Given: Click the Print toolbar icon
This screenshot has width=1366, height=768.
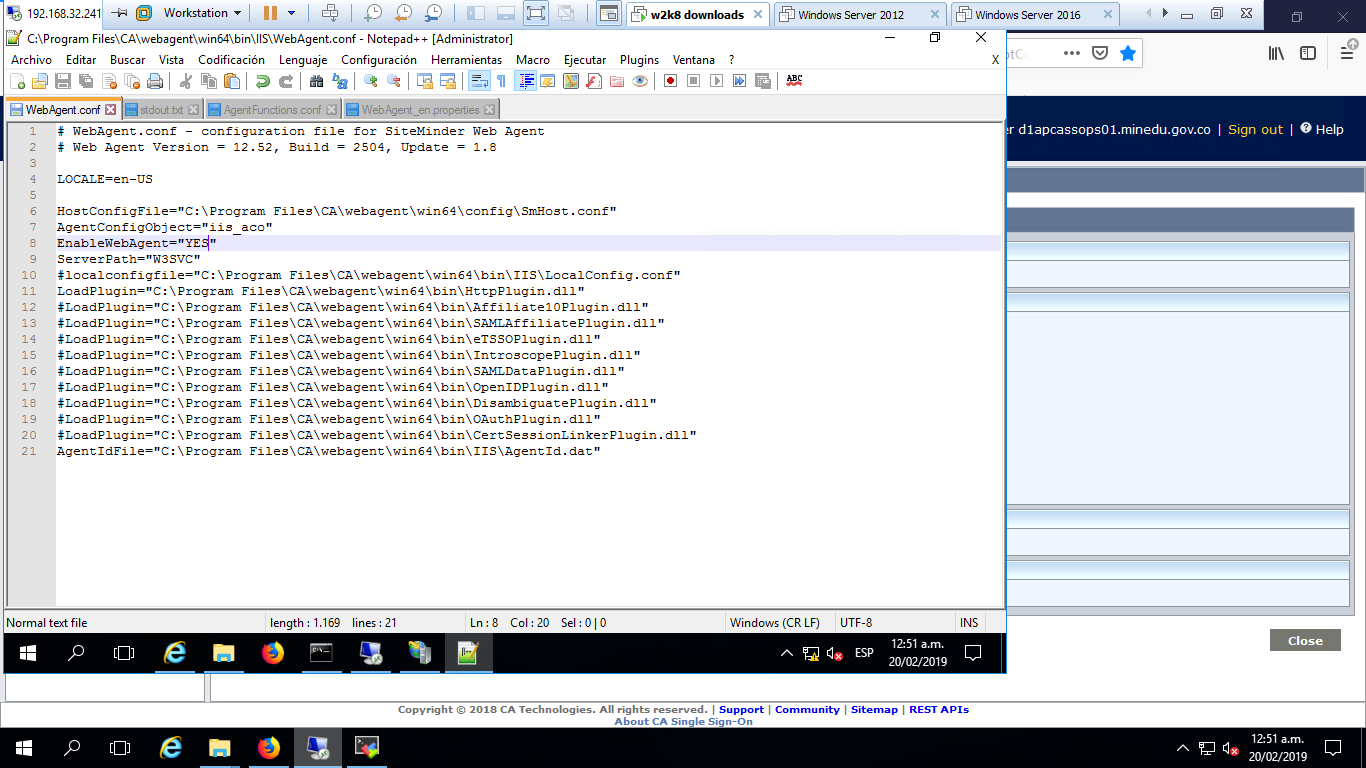Looking at the screenshot, I should (155, 81).
